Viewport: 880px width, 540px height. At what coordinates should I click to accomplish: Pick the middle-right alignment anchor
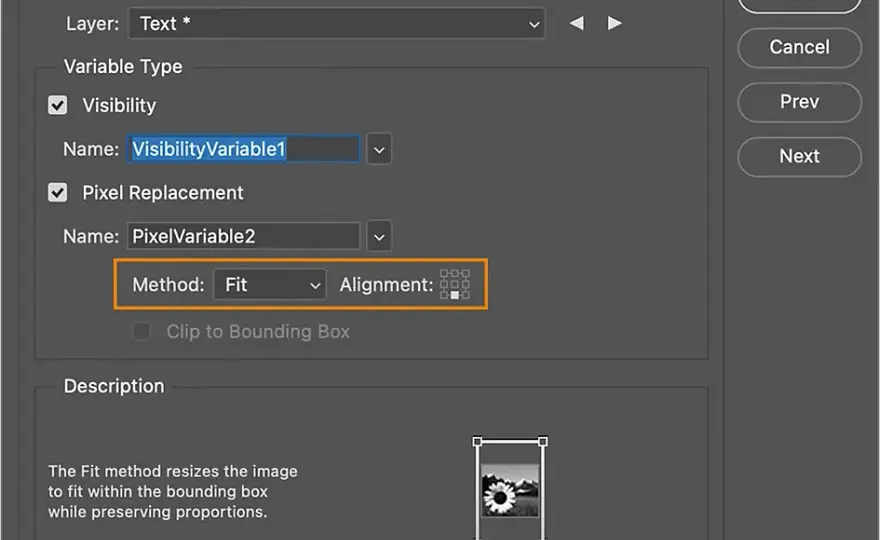[x=466, y=284]
